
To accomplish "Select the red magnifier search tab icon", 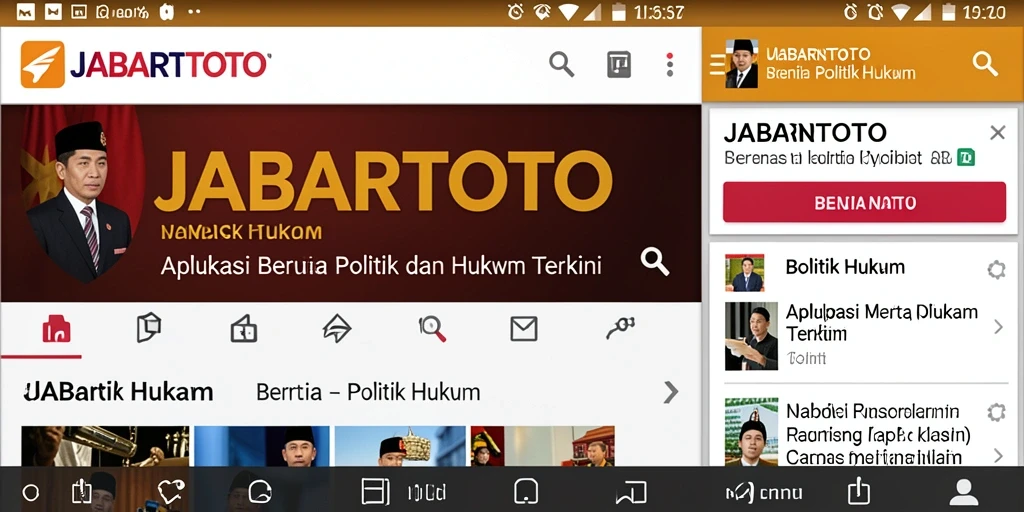I will pyautogui.click(x=432, y=328).
